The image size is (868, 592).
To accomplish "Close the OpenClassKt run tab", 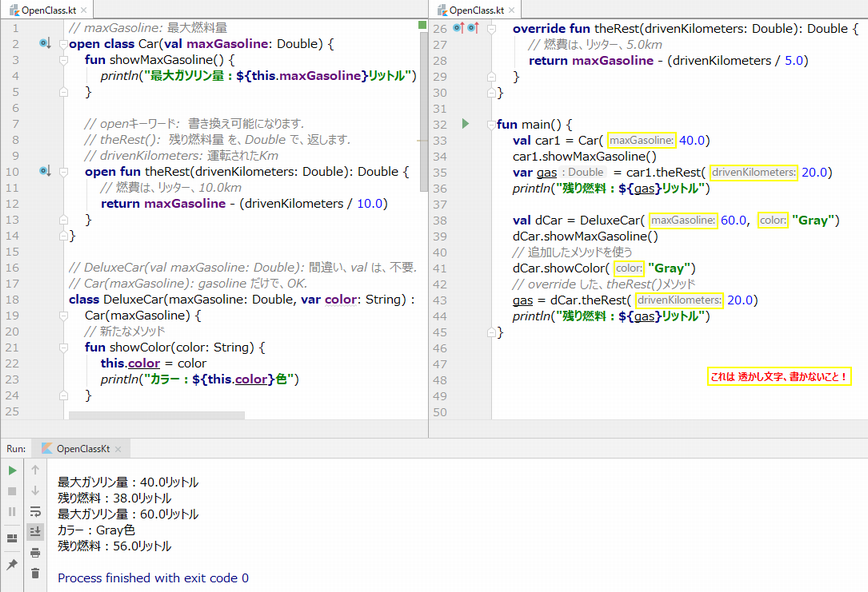I will click(x=118, y=449).
